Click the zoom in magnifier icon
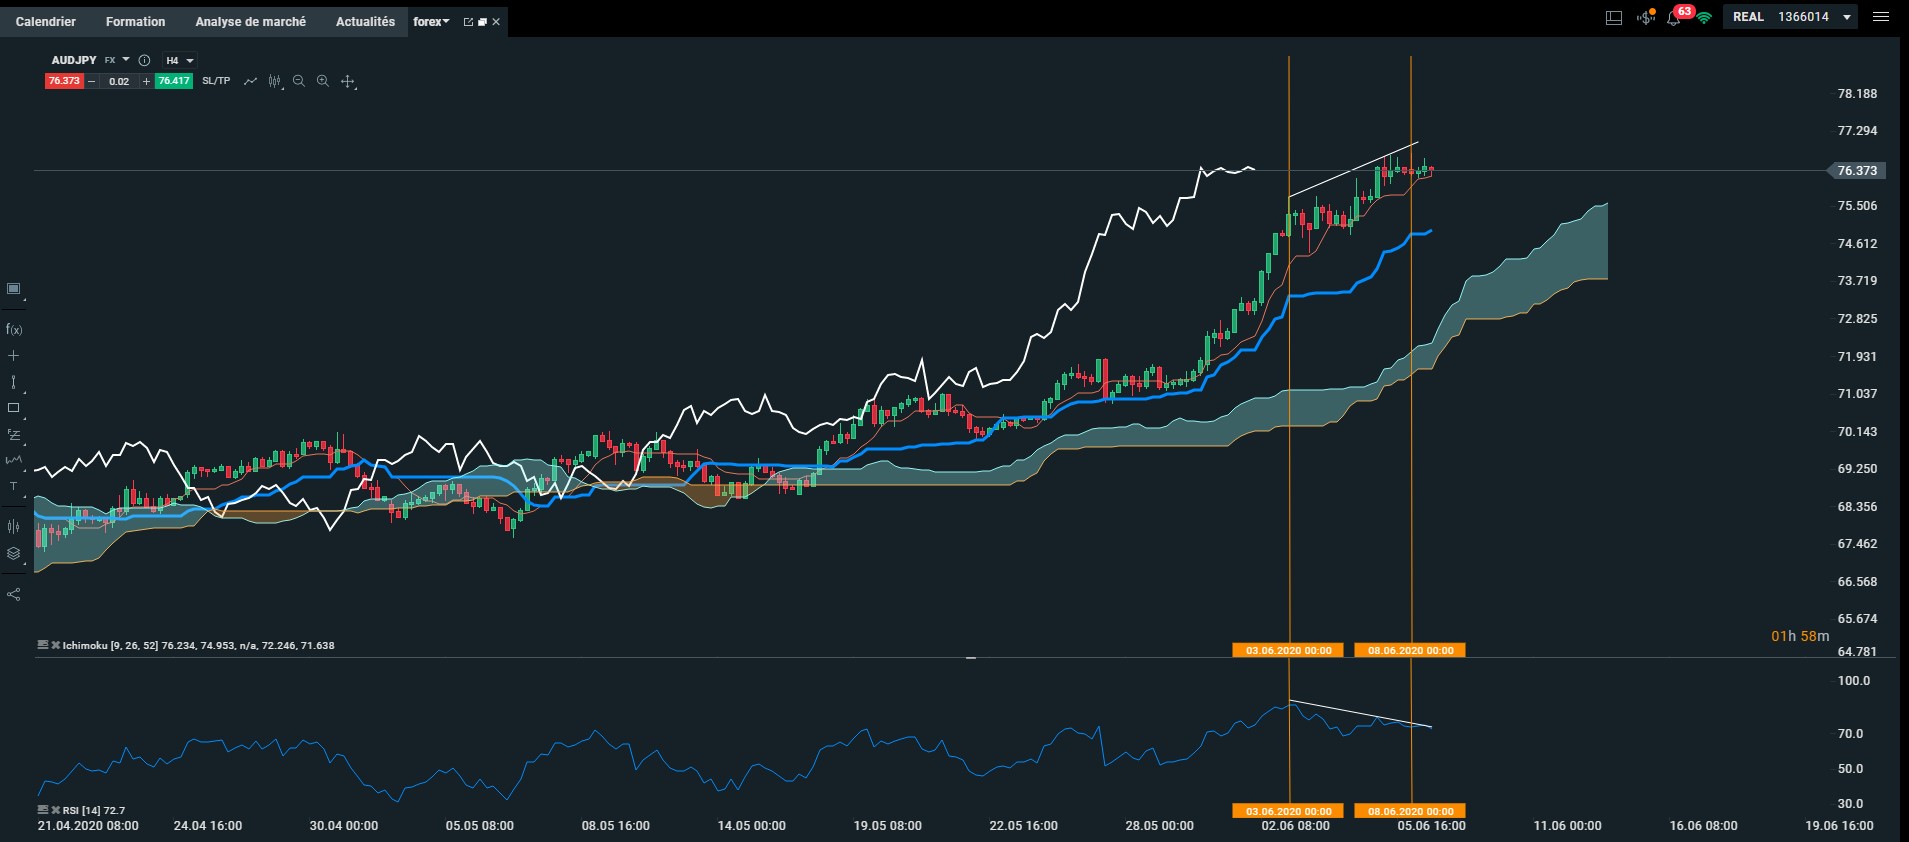Viewport: 1909px width, 842px height. click(x=323, y=81)
